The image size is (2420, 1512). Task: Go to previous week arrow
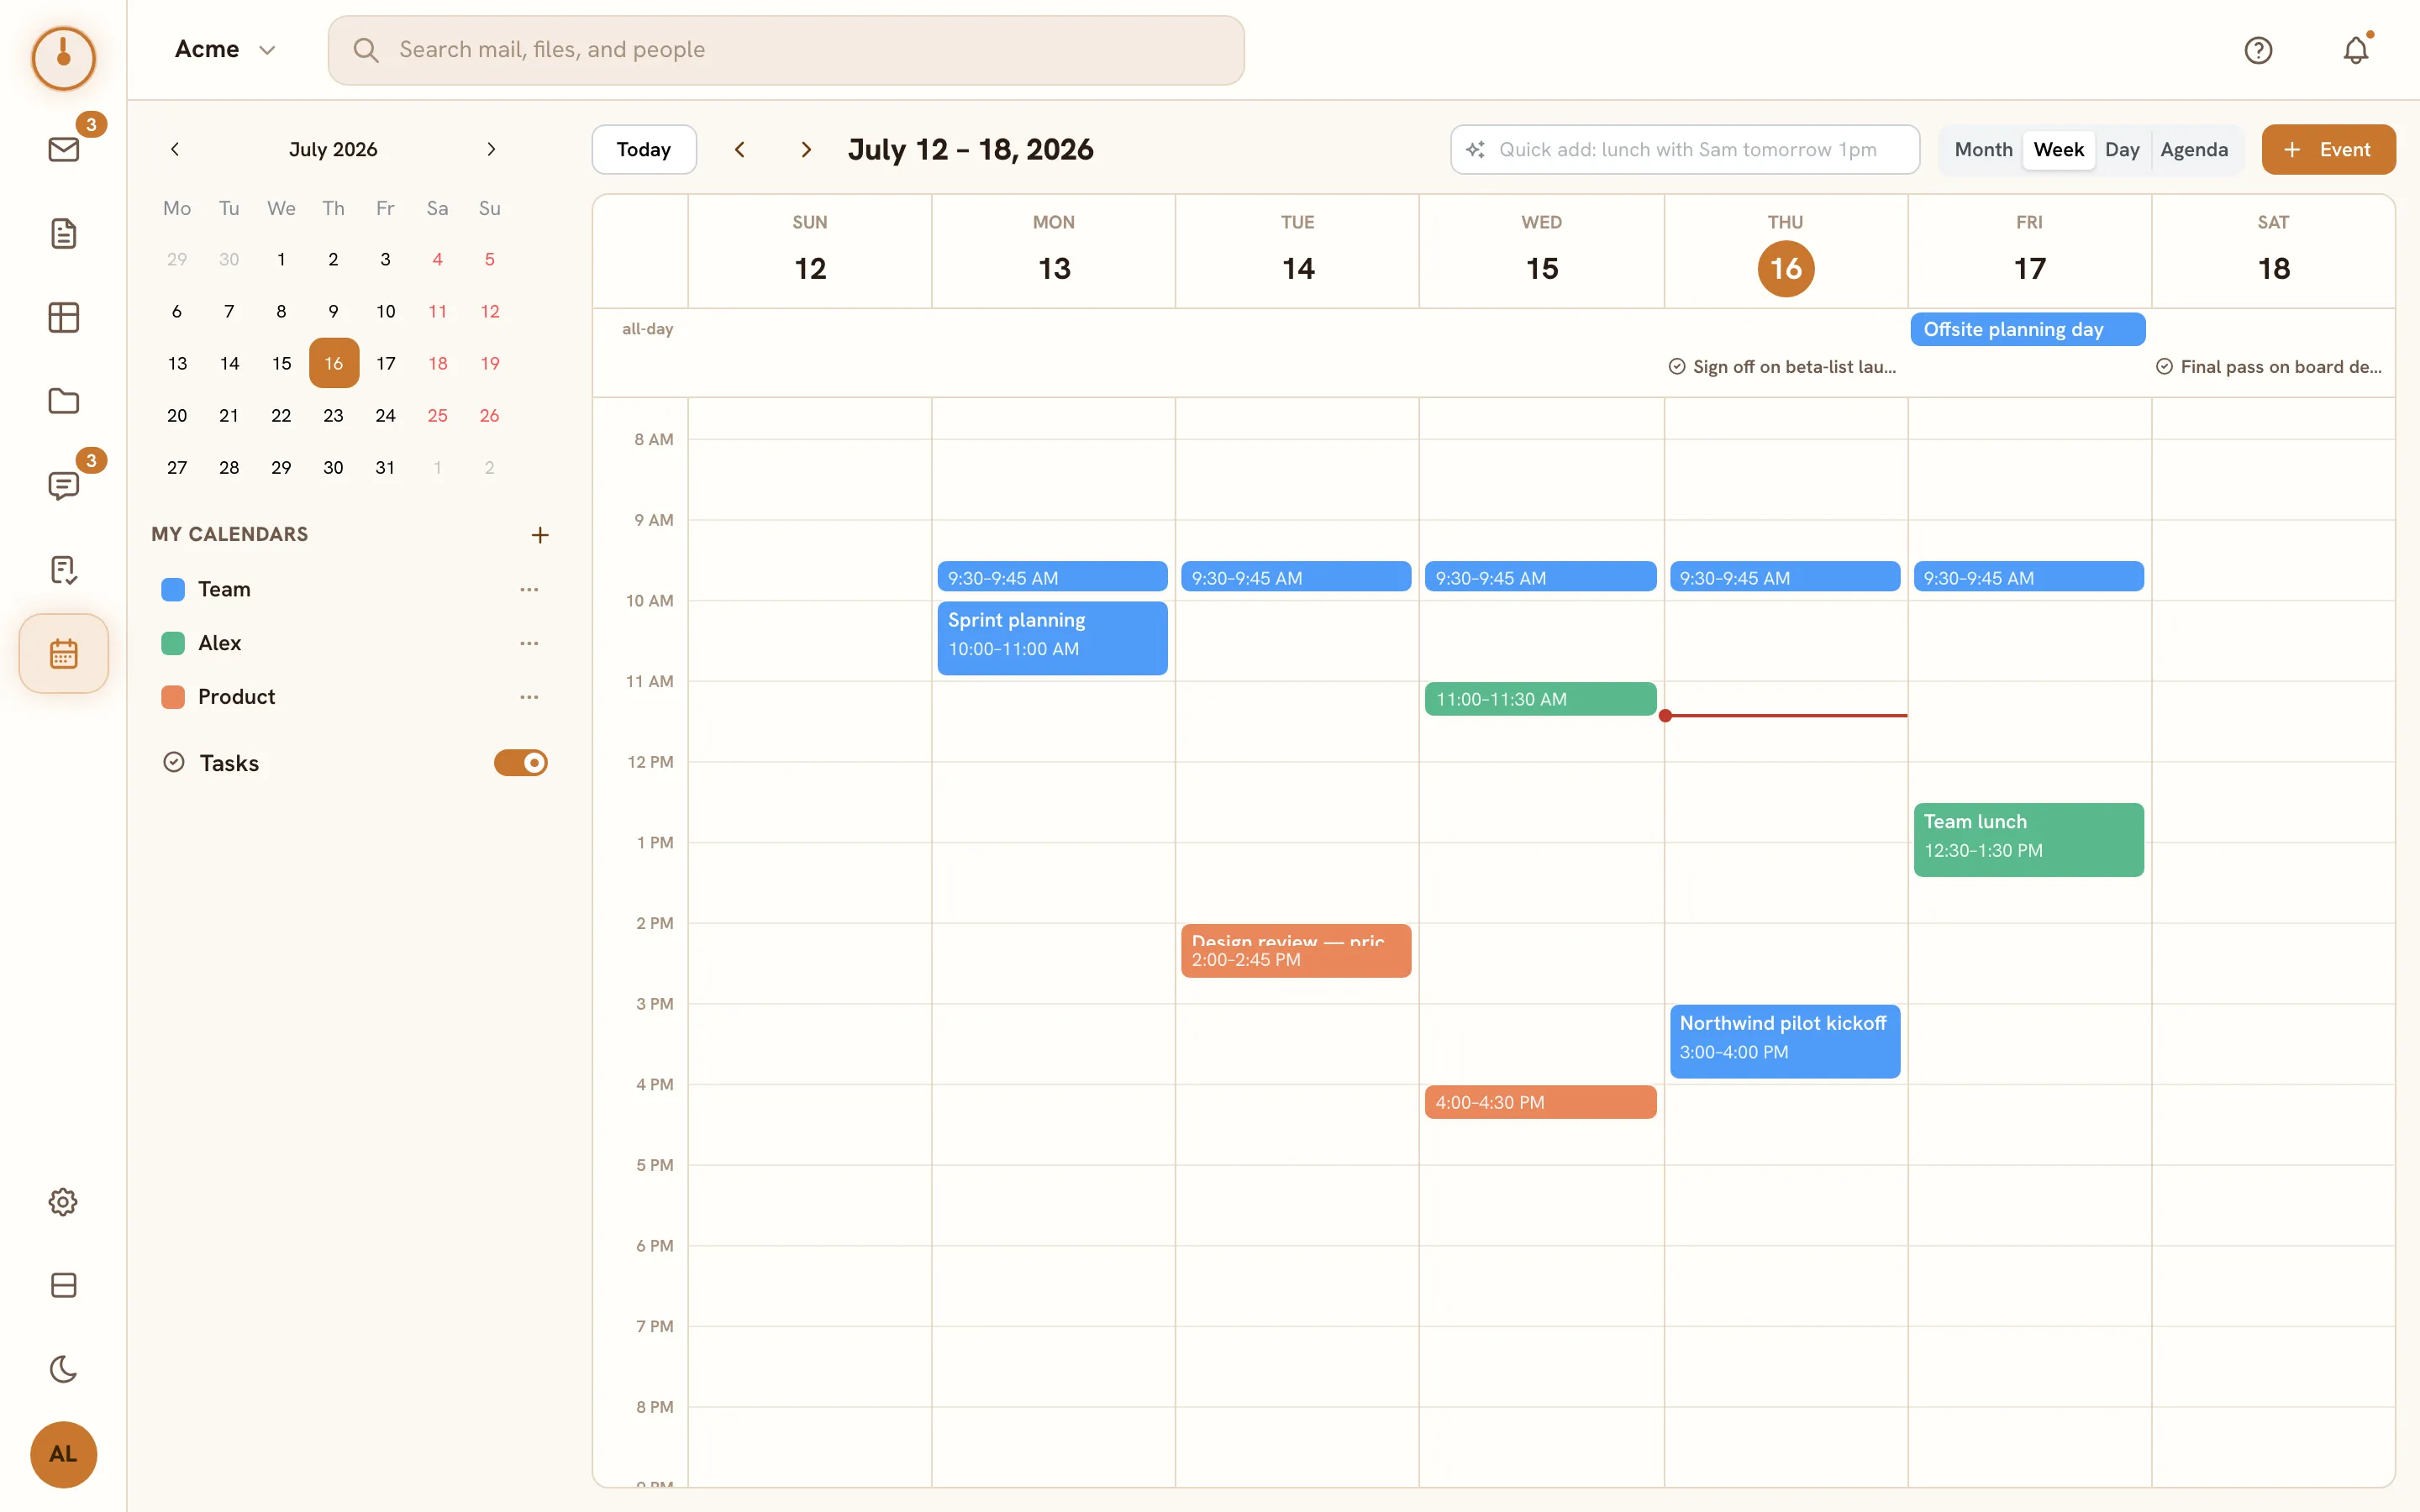click(740, 150)
